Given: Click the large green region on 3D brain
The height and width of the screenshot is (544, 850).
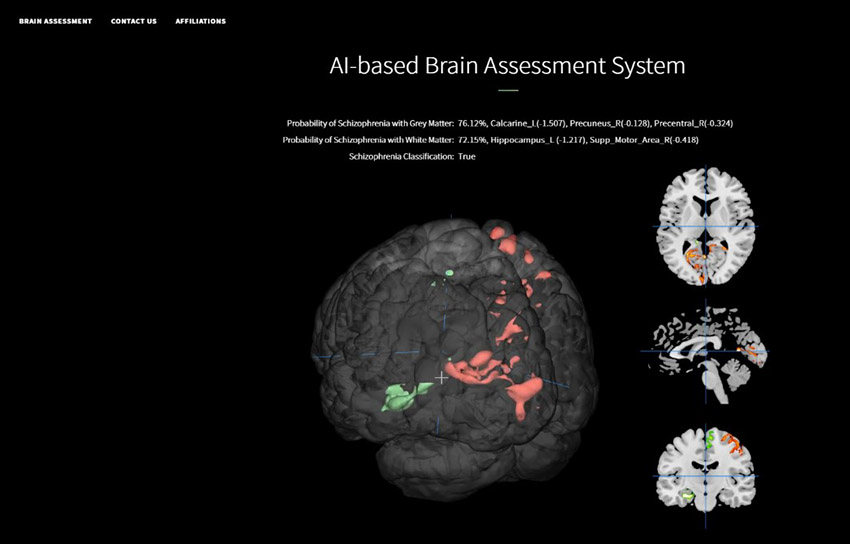Looking at the screenshot, I should pyautogui.click(x=407, y=397).
